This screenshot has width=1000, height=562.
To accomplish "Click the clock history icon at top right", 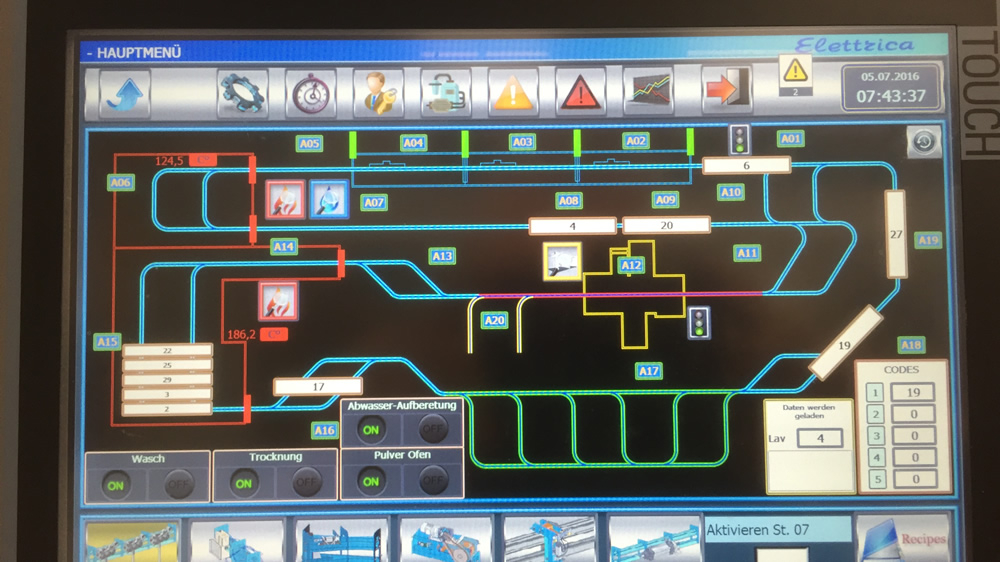I will click(923, 142).
